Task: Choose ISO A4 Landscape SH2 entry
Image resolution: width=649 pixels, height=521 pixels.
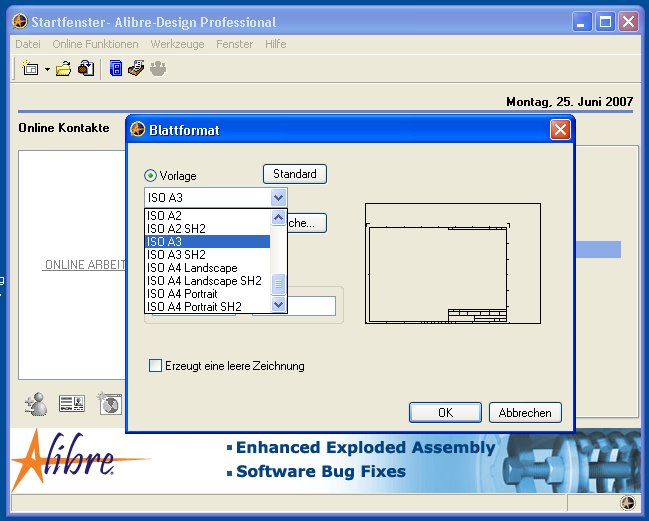Action: point(207,281)
